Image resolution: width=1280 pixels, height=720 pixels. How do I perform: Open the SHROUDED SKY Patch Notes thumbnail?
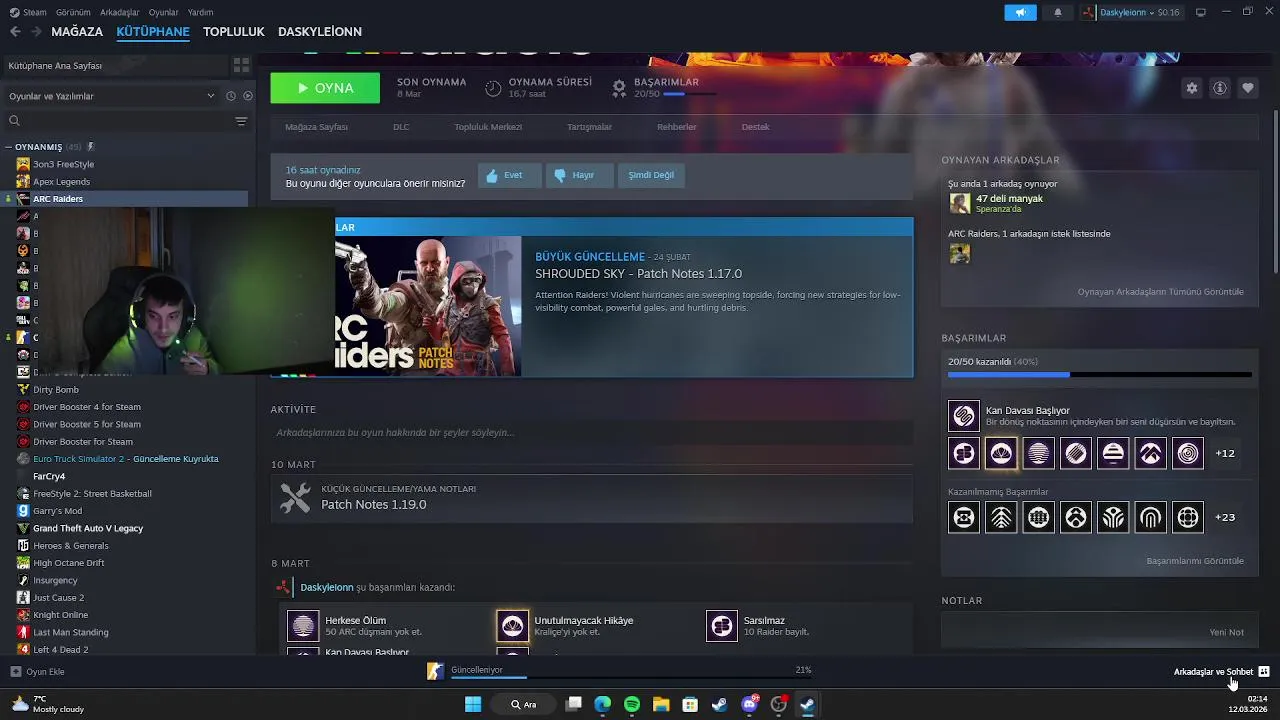(428, 306)
